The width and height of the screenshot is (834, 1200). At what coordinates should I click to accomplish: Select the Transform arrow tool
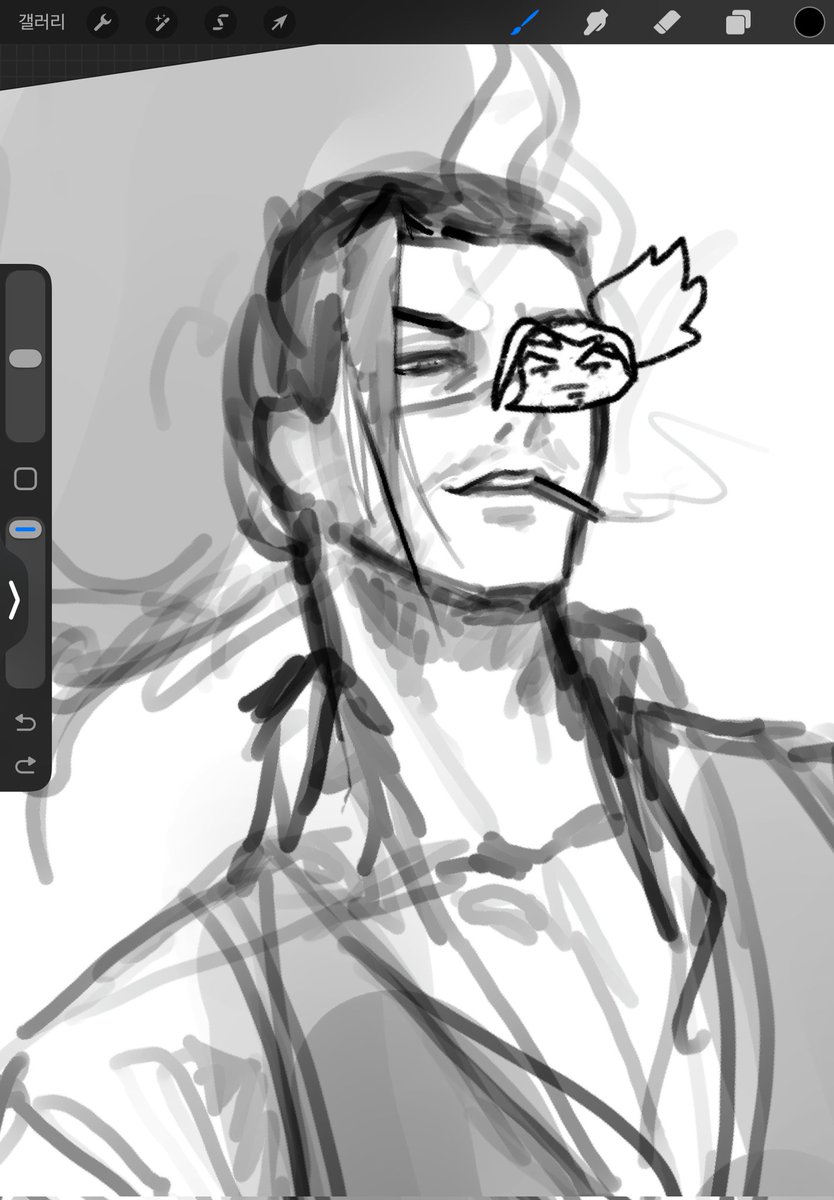coord(279,22)
